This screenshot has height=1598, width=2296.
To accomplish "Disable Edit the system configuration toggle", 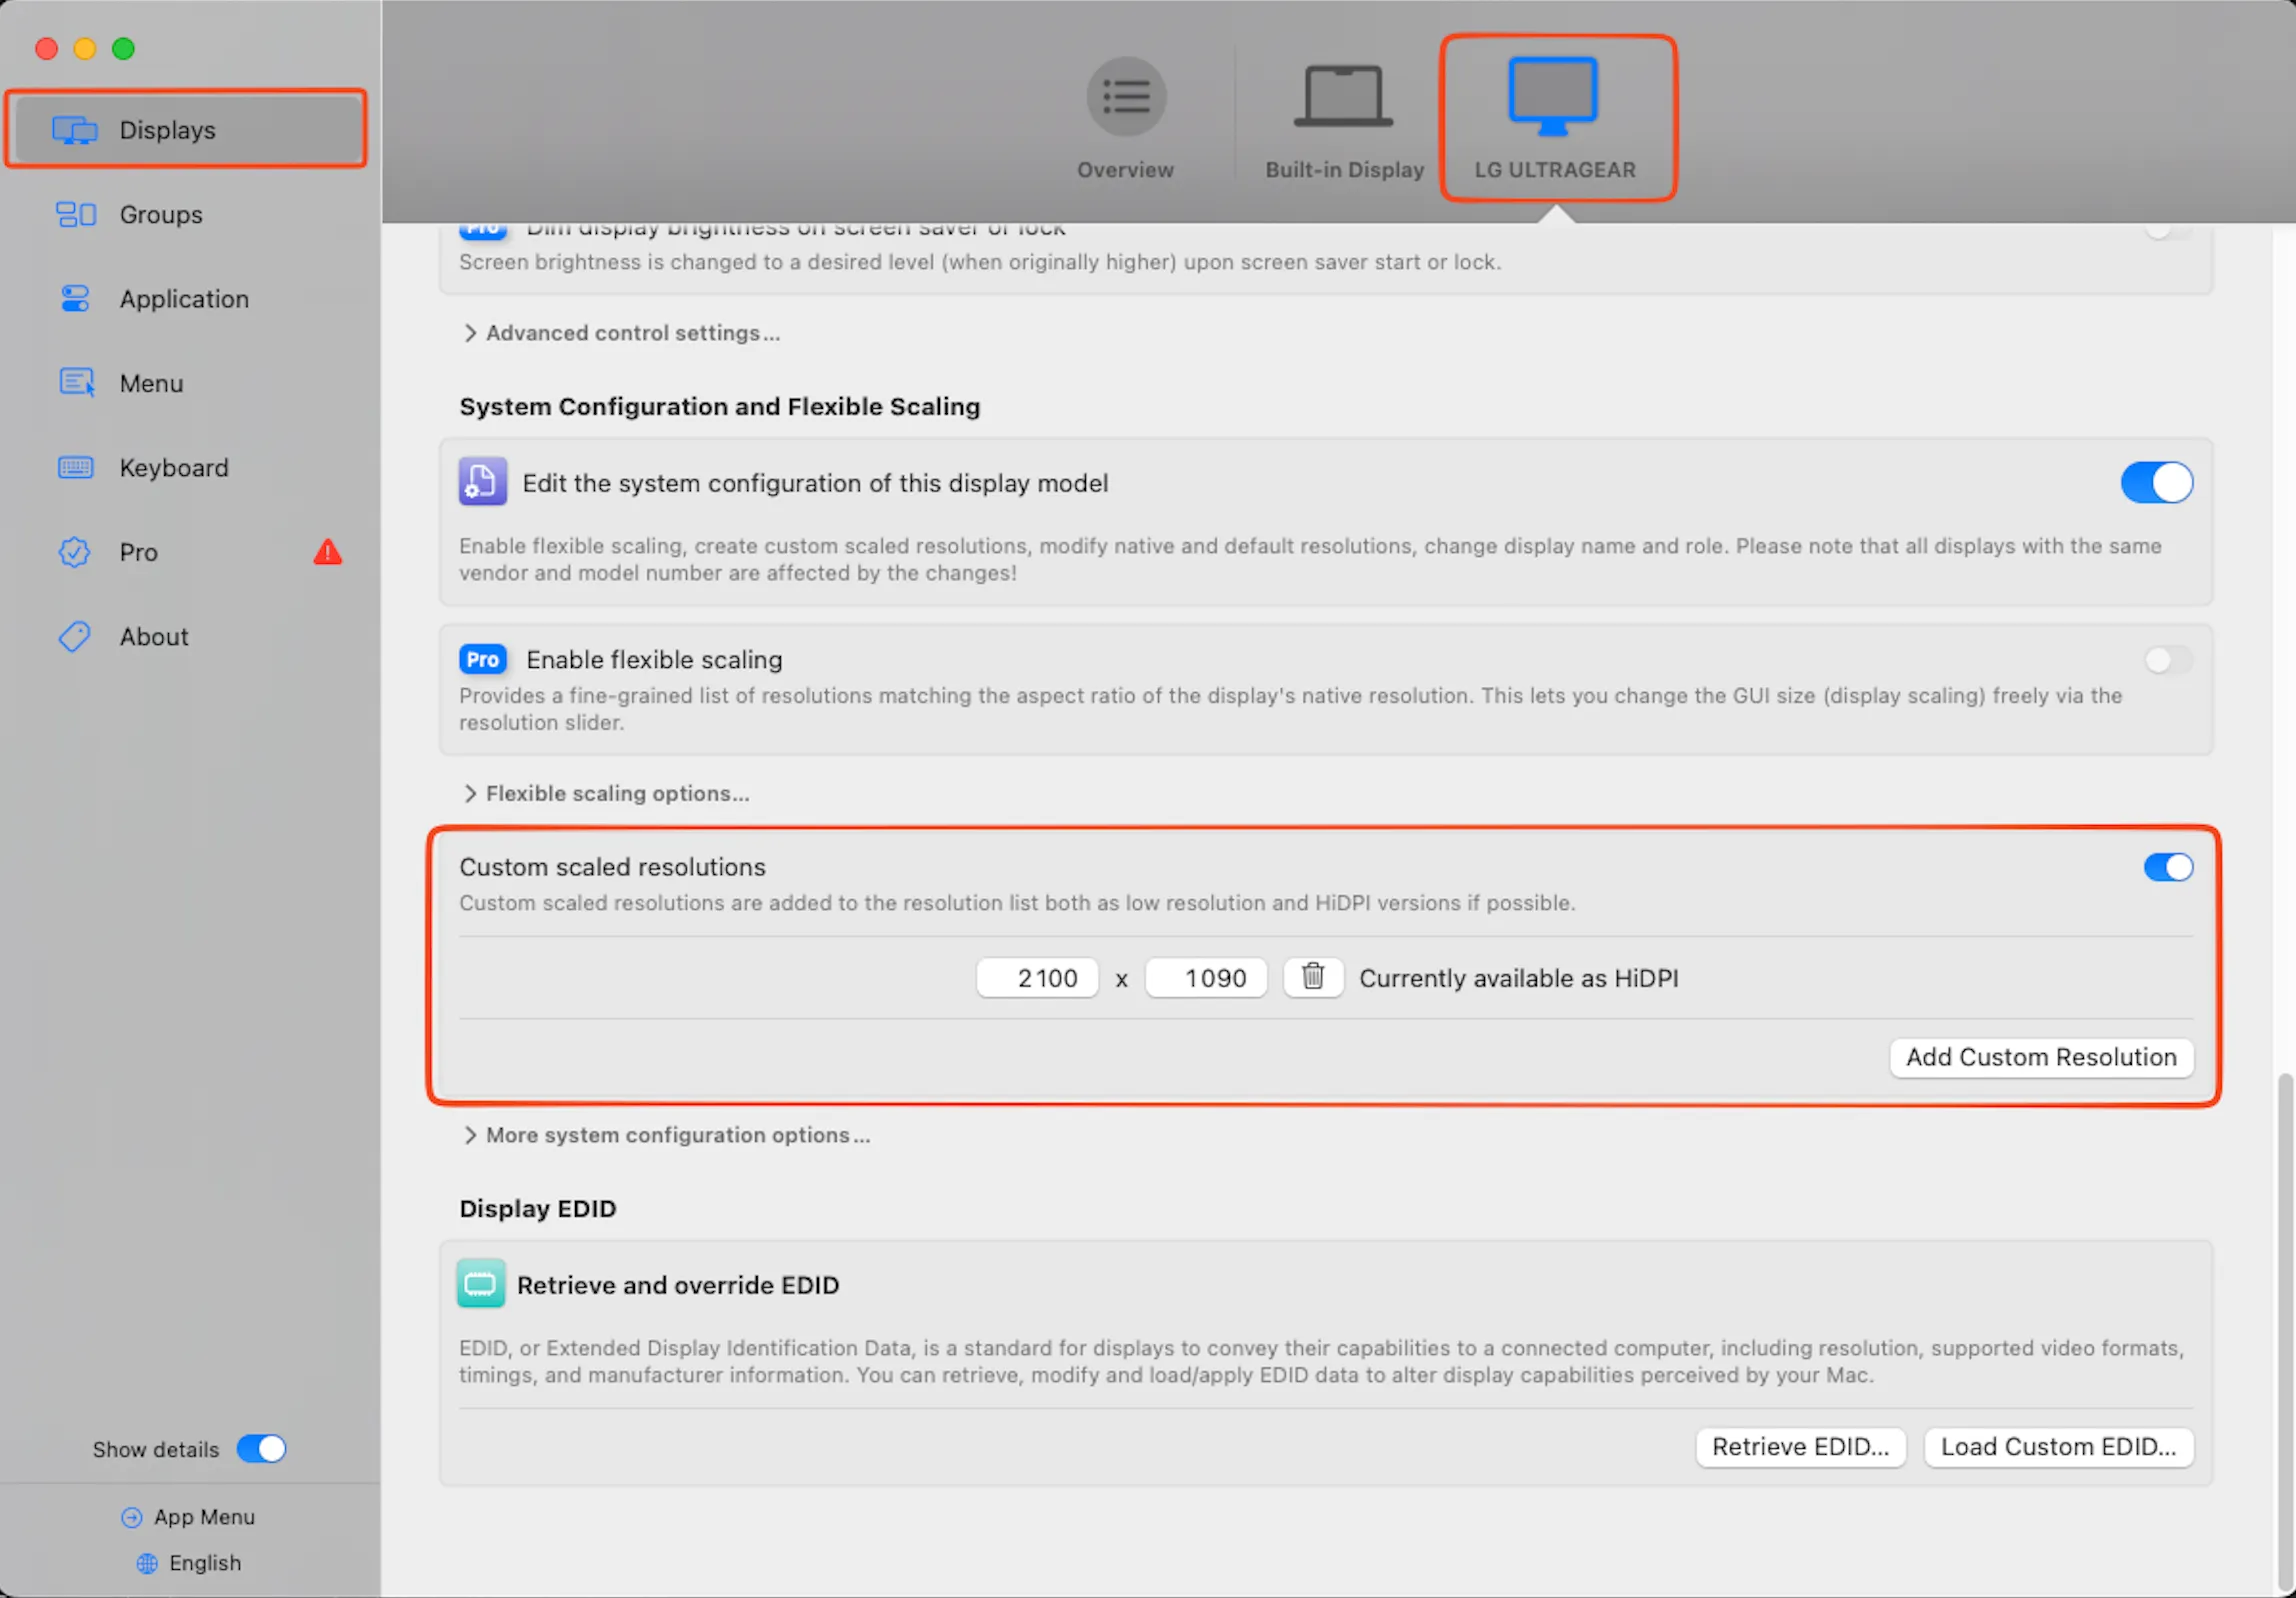I will (2156, 483).
